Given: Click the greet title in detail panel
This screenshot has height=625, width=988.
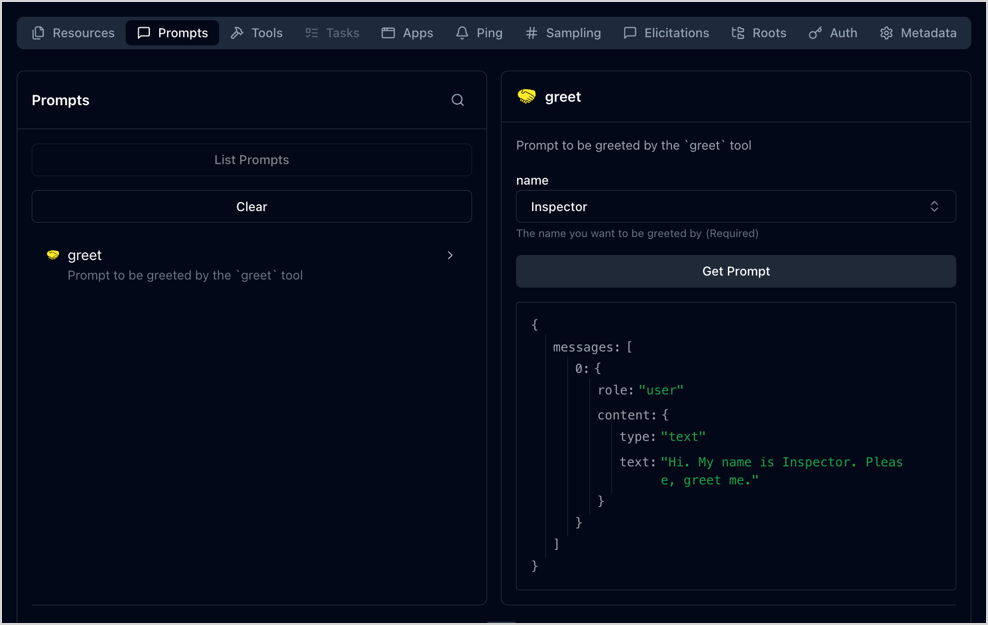Looking at the screenshot, I should tap(563, 96).
